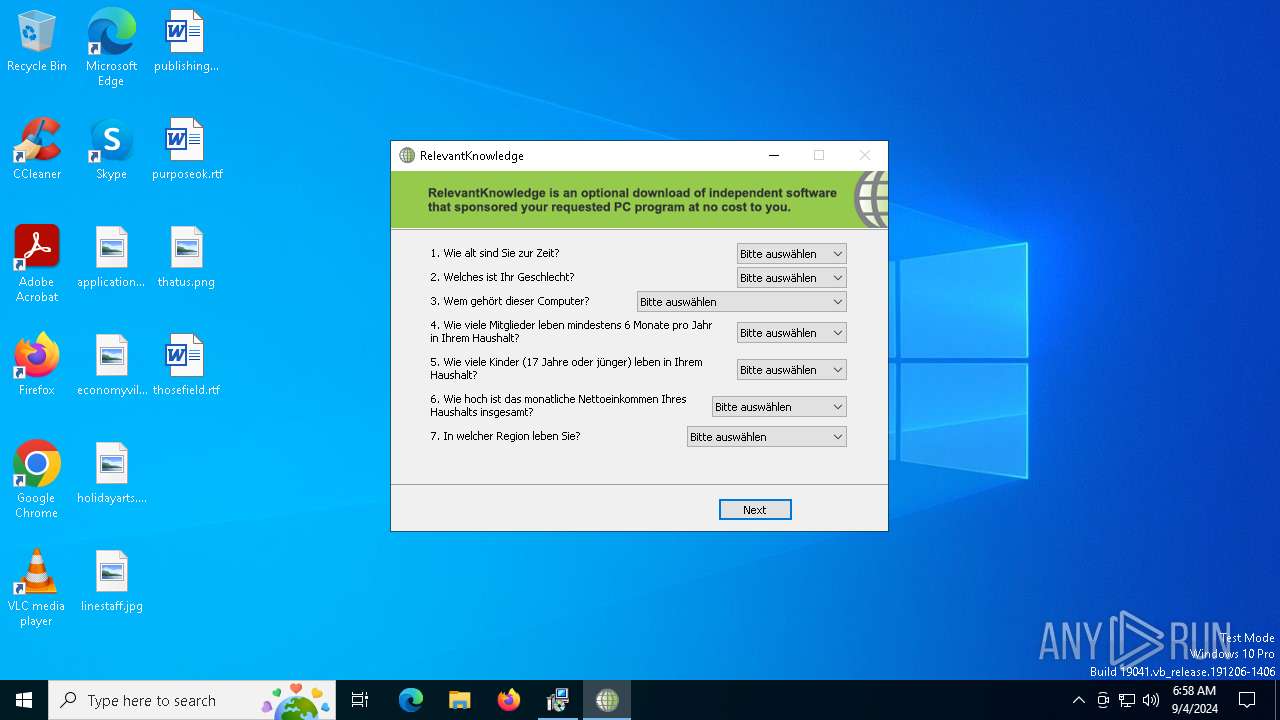Viewport: 1280px width, 720px height.
Task: Open the household members dropdown for question 4
Action: pyautogui.click(x=791, y=333)
